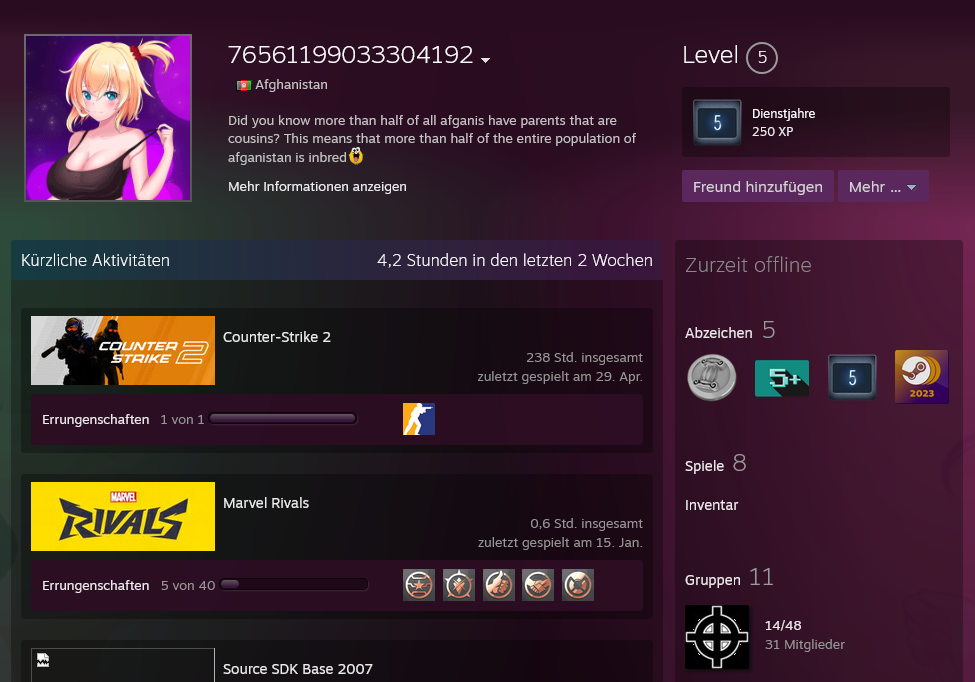The image size is (975, 682).
Task: Click the Dienstjahre 5 years badge icon
Action: (717, 123)
